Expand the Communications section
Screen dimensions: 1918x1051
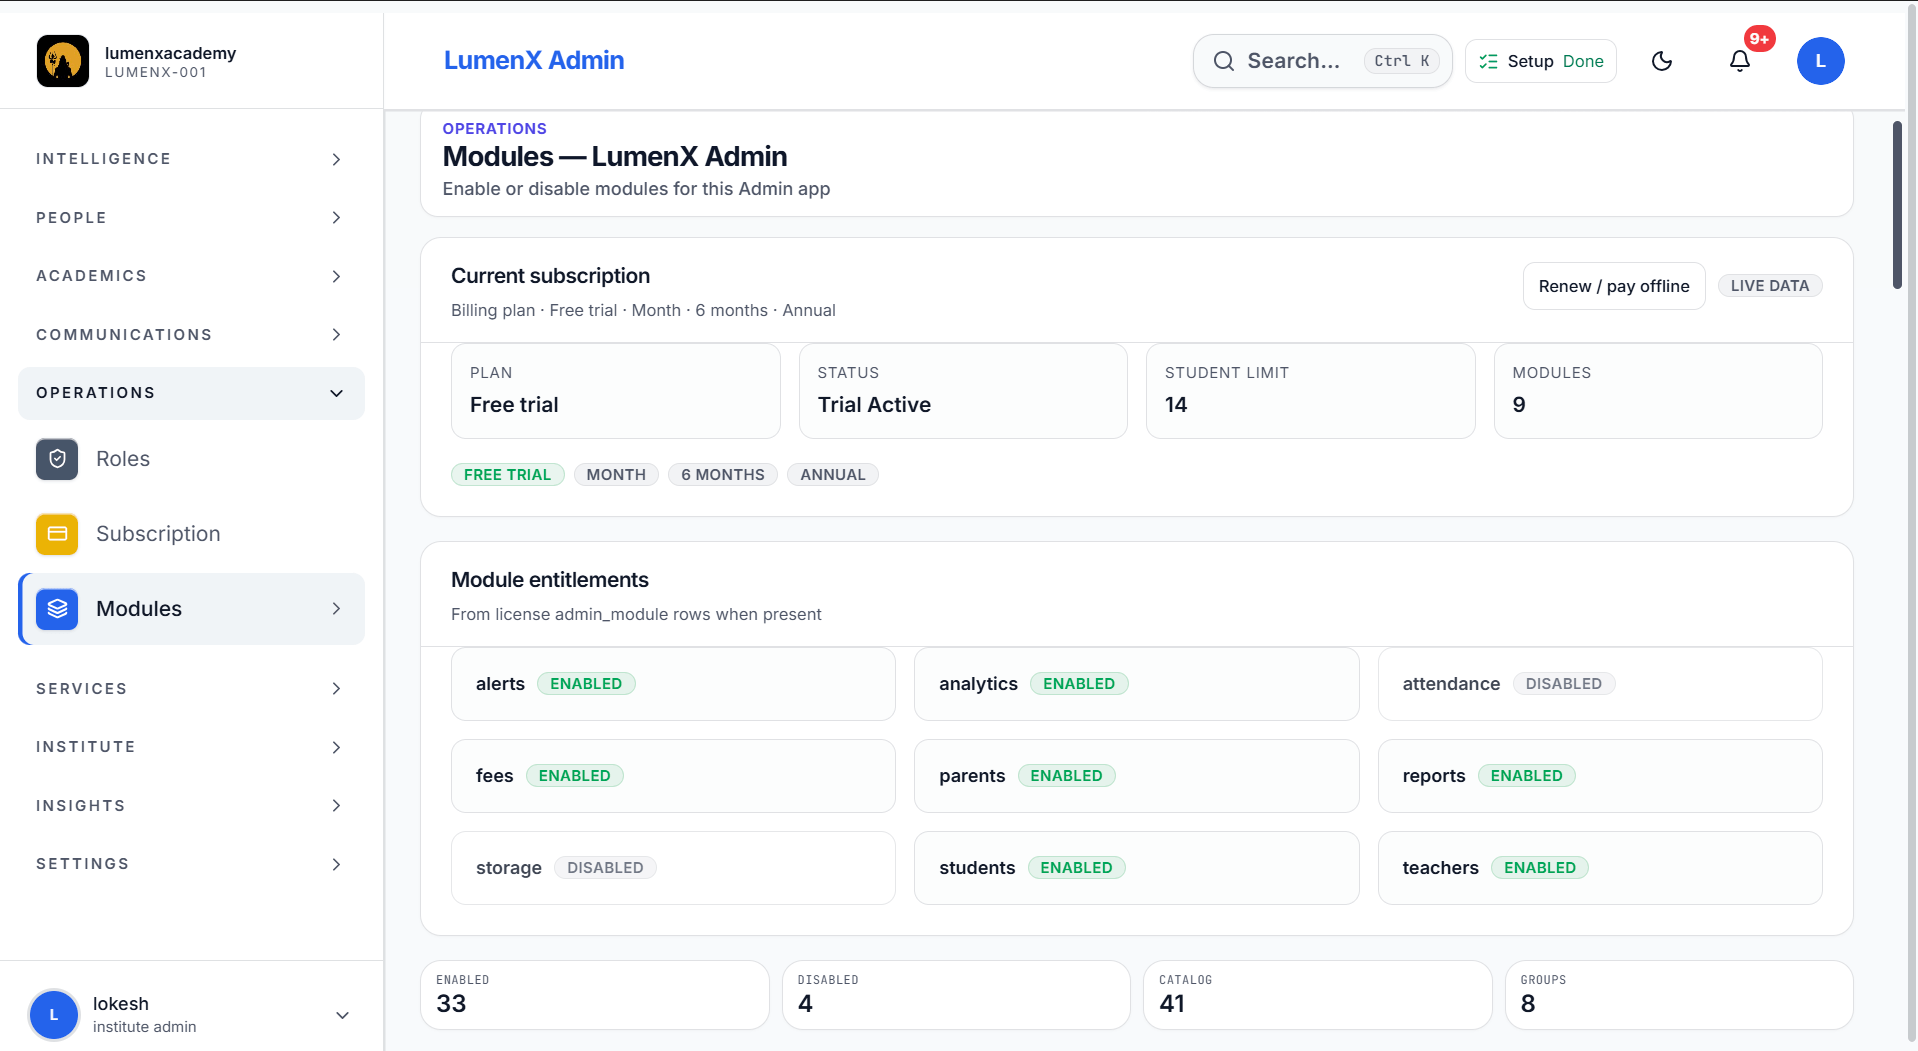(191, 335)
